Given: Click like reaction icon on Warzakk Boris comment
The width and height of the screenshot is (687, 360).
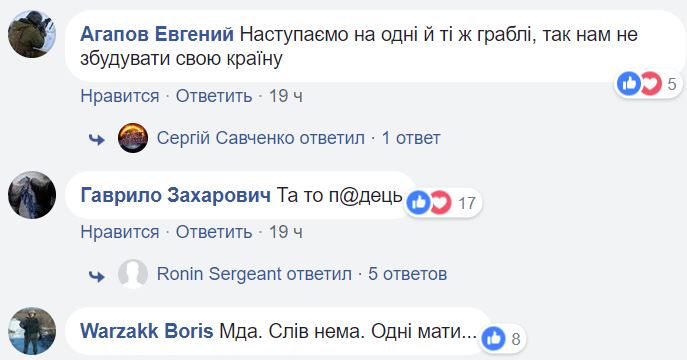Looking at the screenshot, I should 493,338.
